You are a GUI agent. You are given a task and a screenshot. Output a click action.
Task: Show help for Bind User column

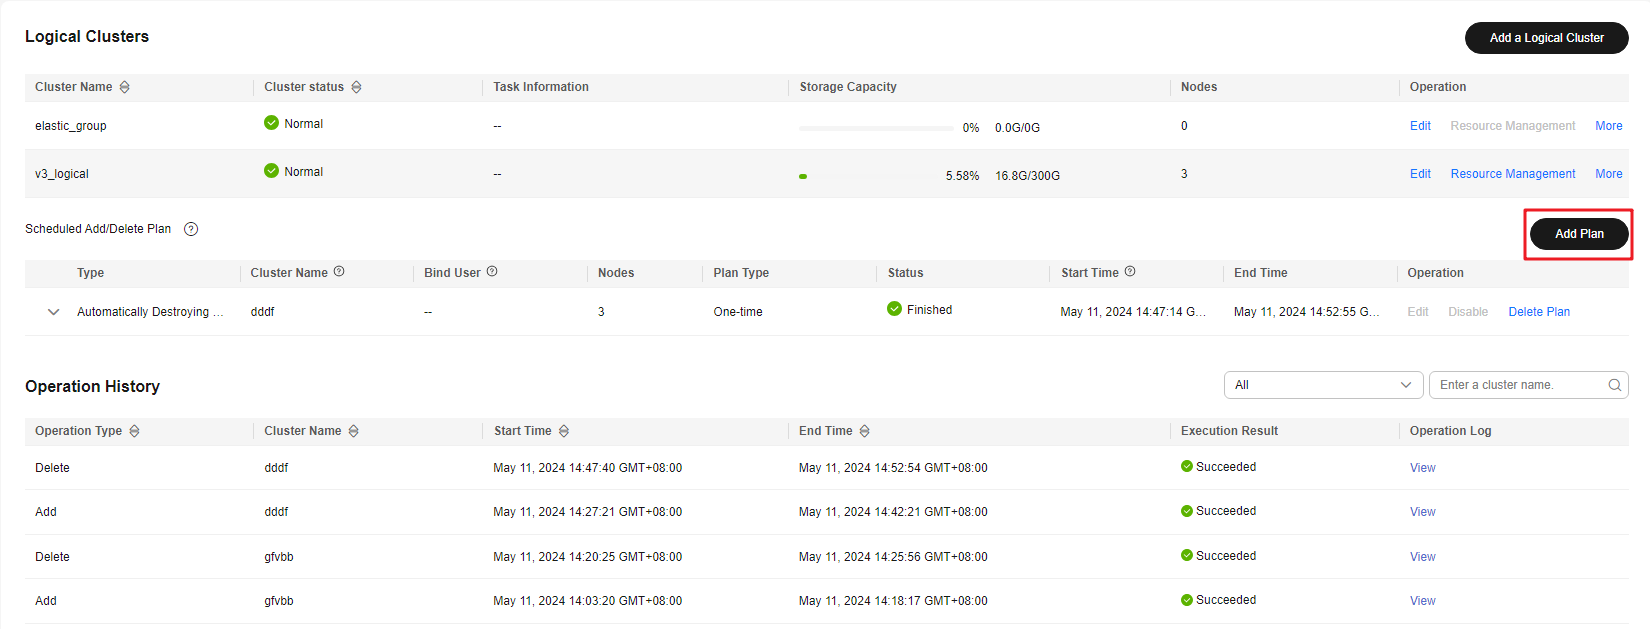point(492,272)
